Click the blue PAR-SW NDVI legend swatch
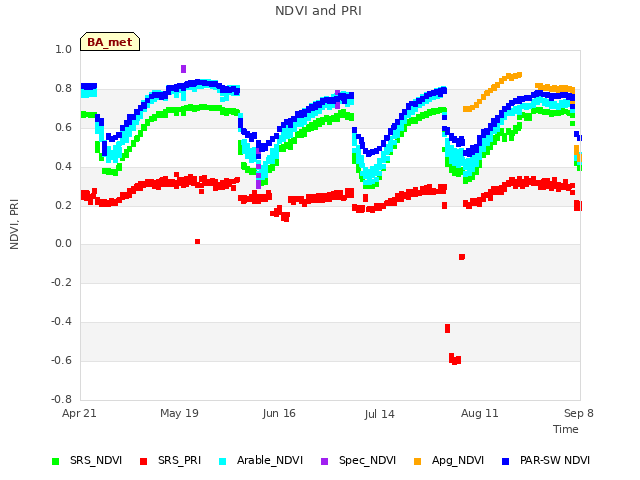 (x=505, y=461)
